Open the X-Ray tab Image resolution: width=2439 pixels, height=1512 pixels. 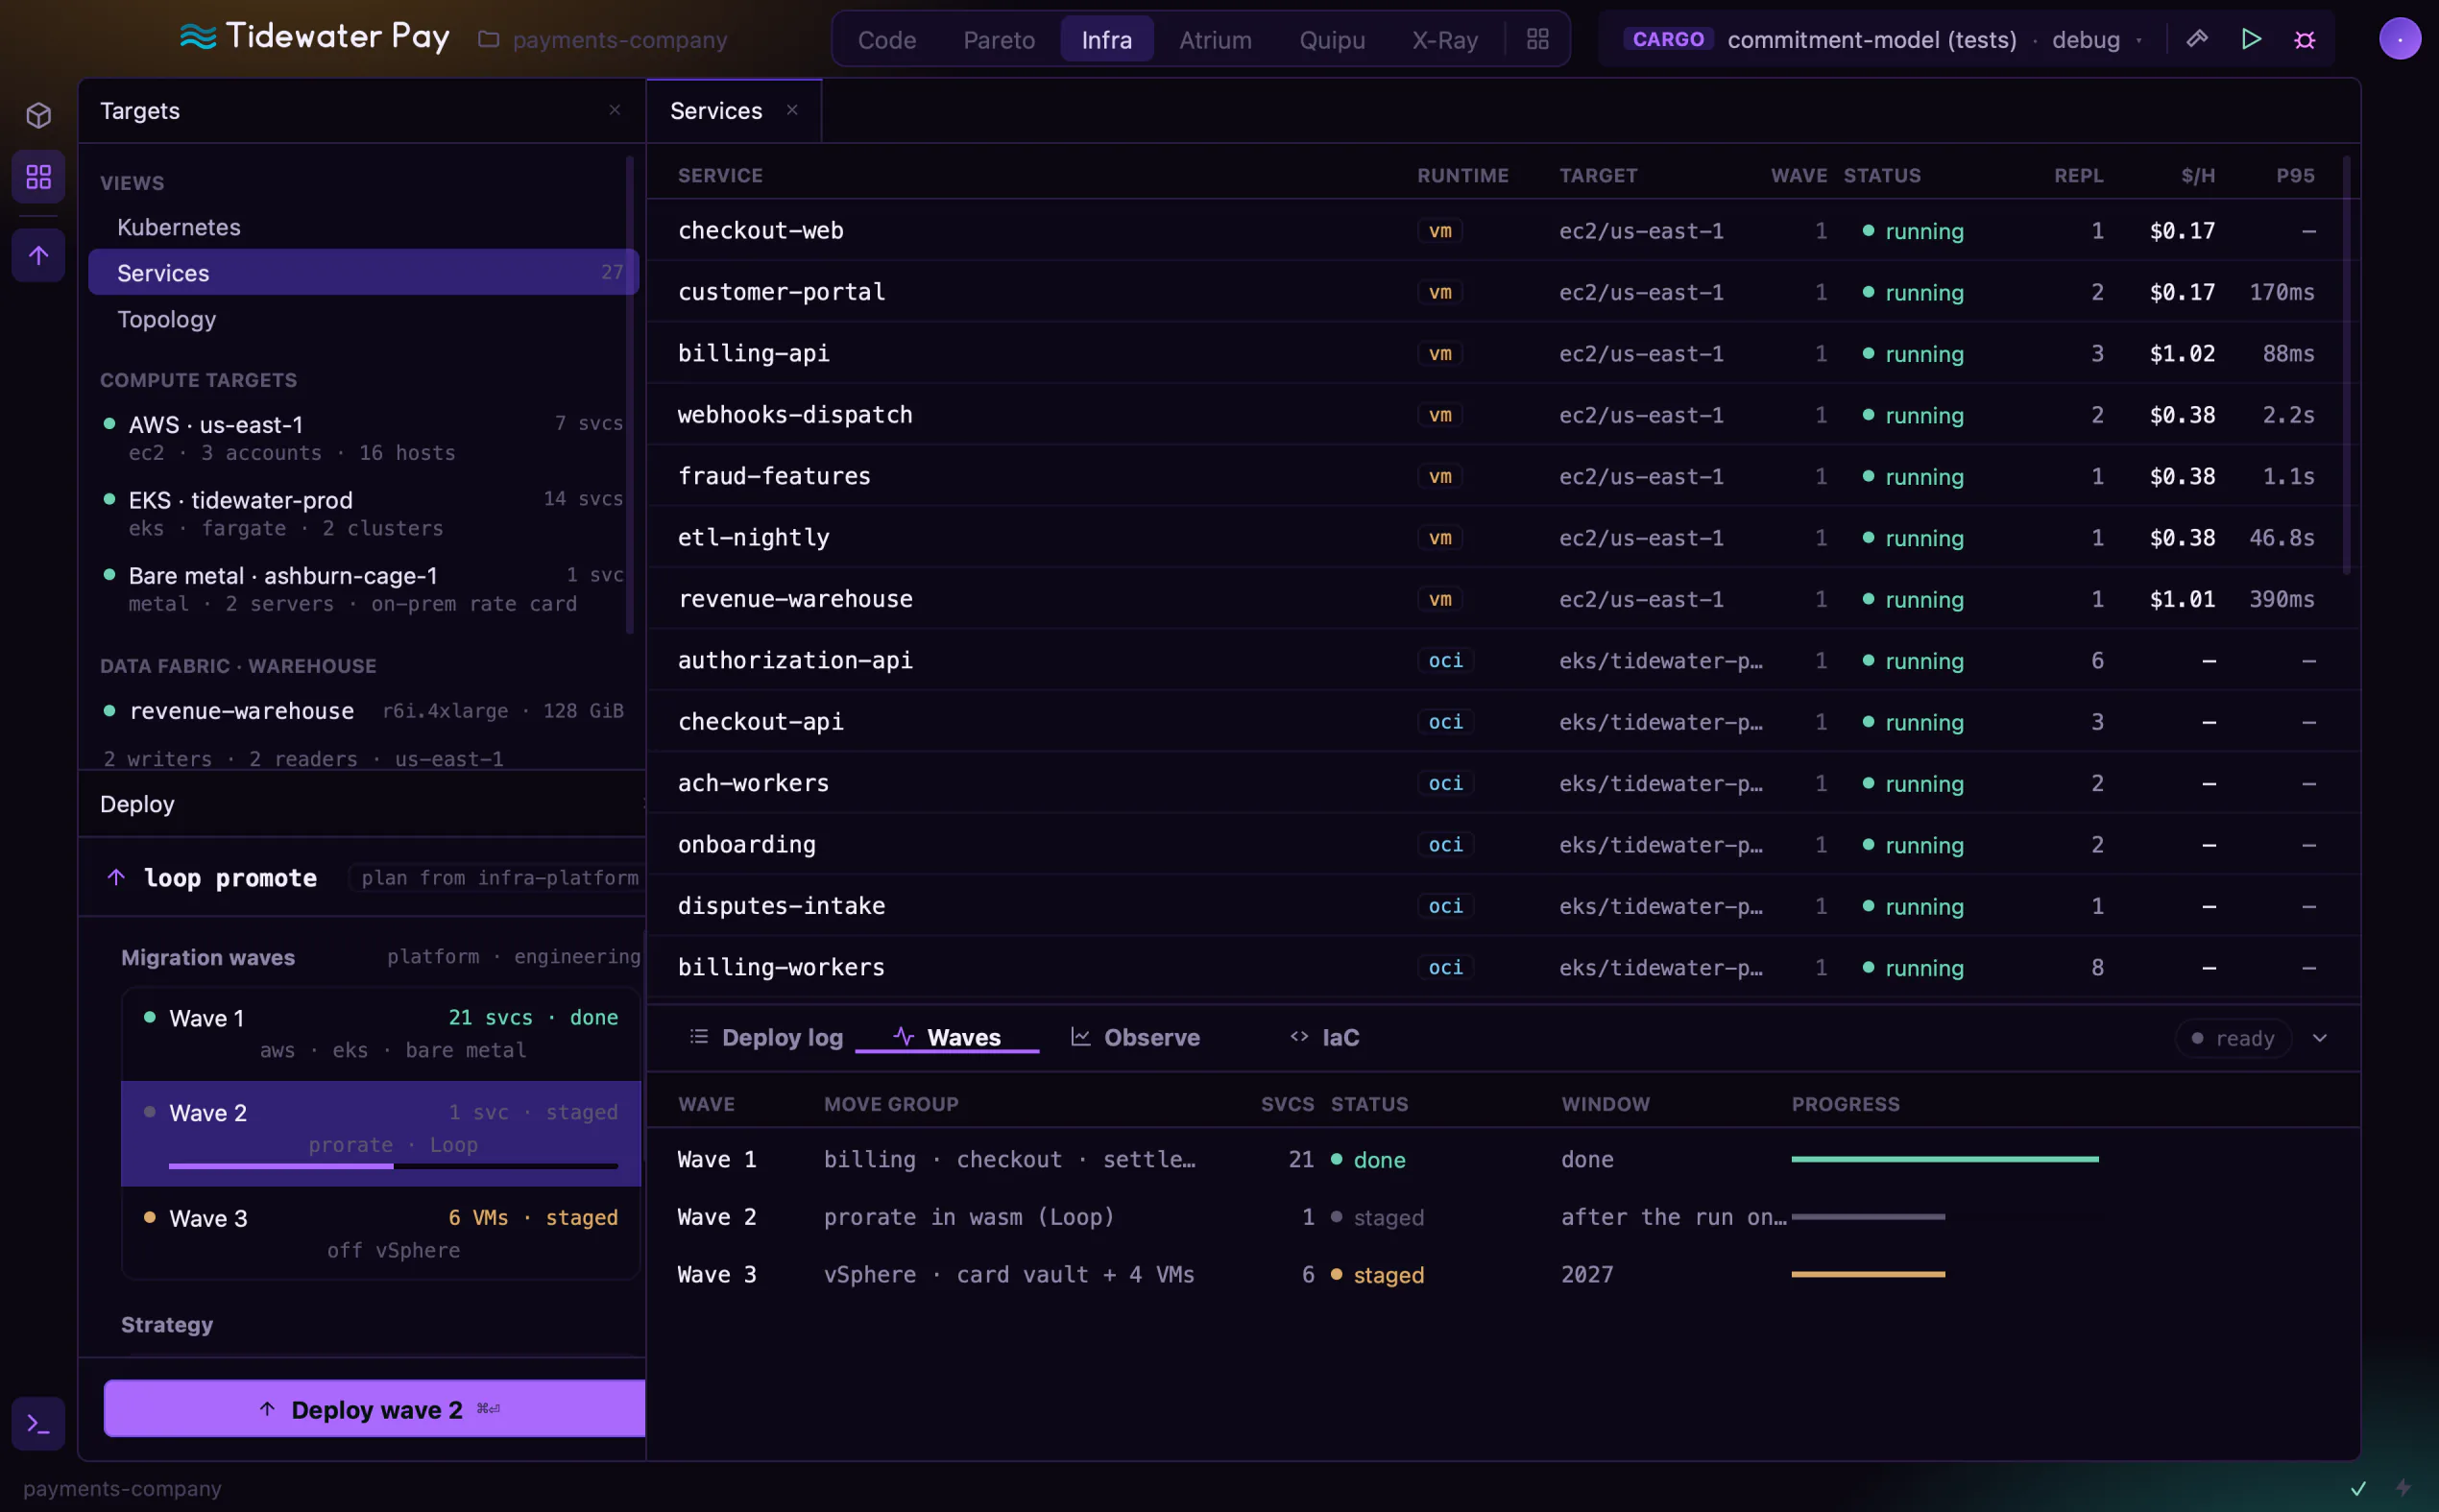tap(1444, 39)
